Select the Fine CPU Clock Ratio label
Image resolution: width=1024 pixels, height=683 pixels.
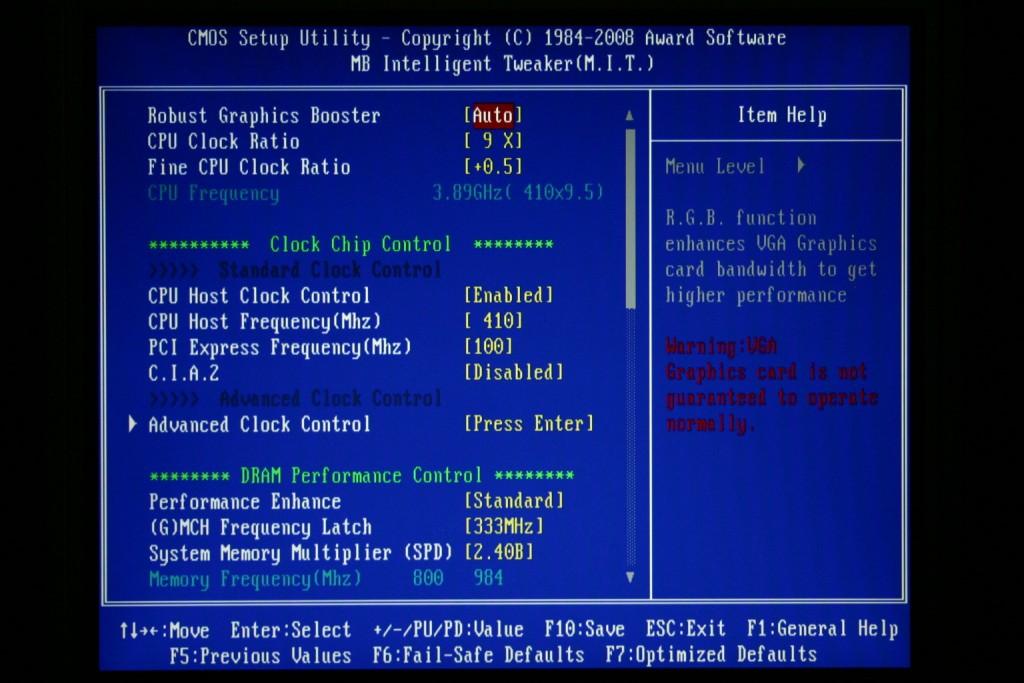[x=249, y=167]
